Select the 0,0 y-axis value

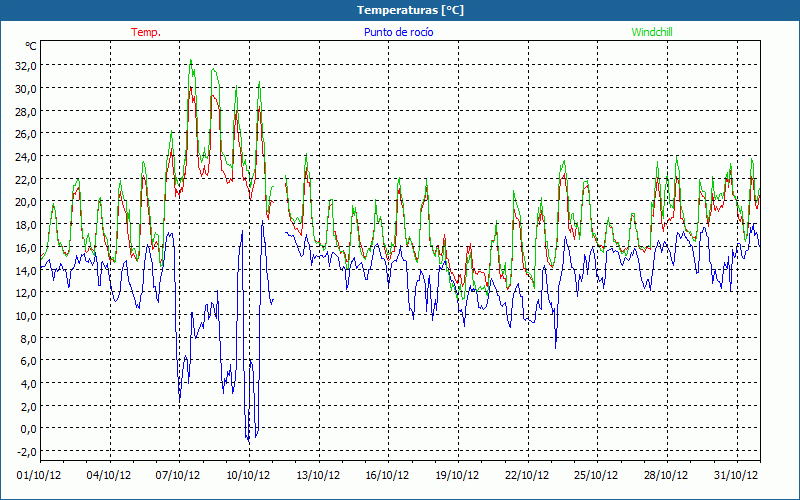click(x=29, y=429)
